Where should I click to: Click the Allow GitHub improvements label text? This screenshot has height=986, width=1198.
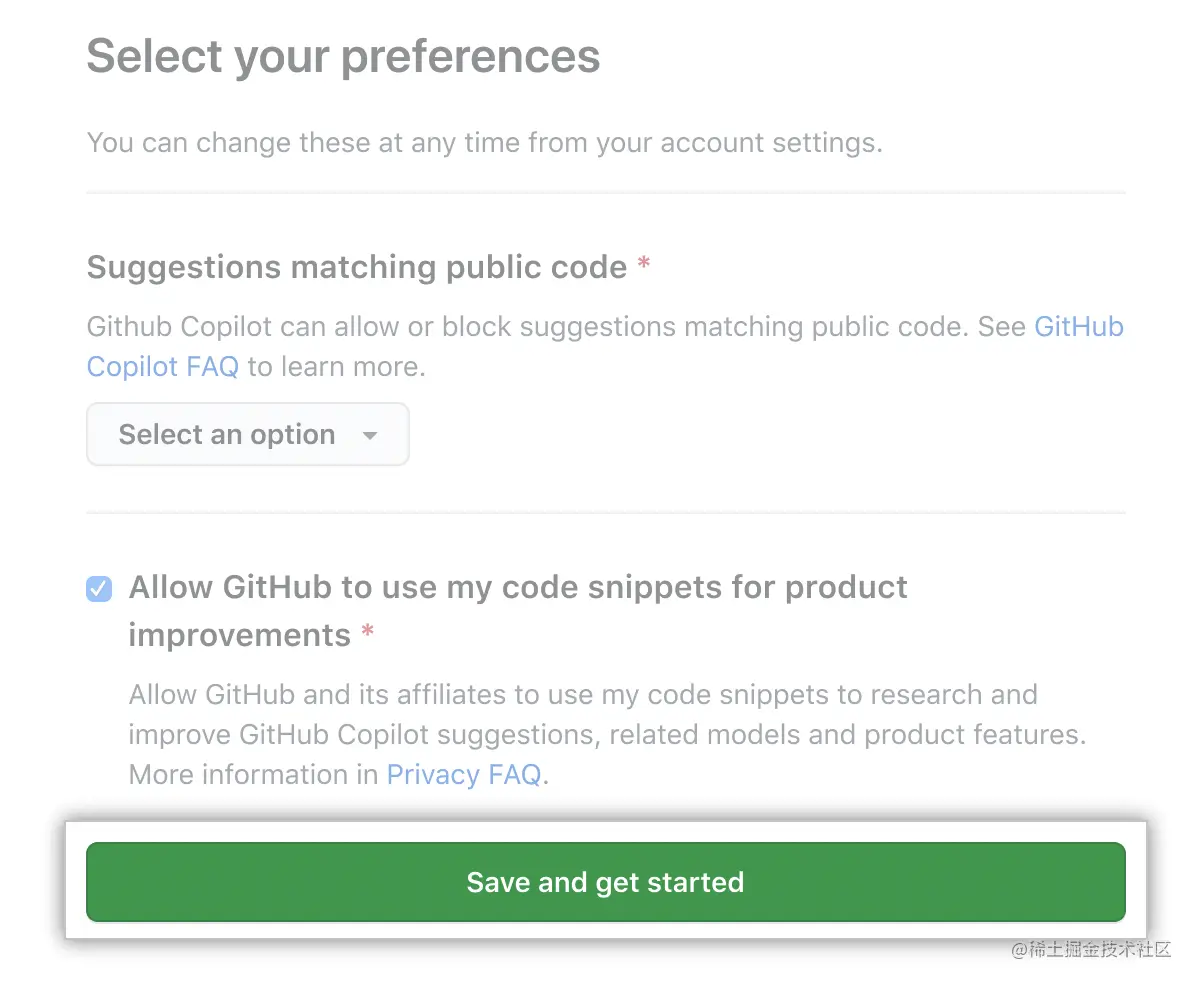pyautogui.click(x=517, y=587)
